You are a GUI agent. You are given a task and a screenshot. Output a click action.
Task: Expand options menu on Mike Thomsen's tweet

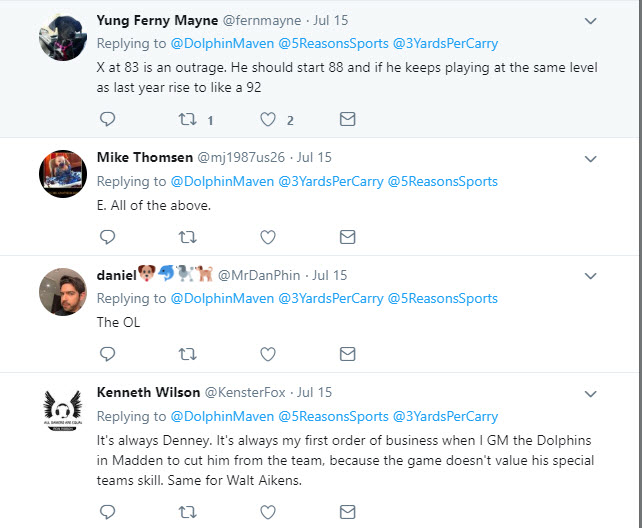click(590, 158)
